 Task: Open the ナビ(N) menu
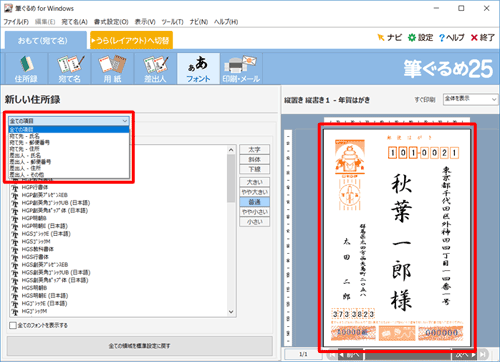[199, 22]
